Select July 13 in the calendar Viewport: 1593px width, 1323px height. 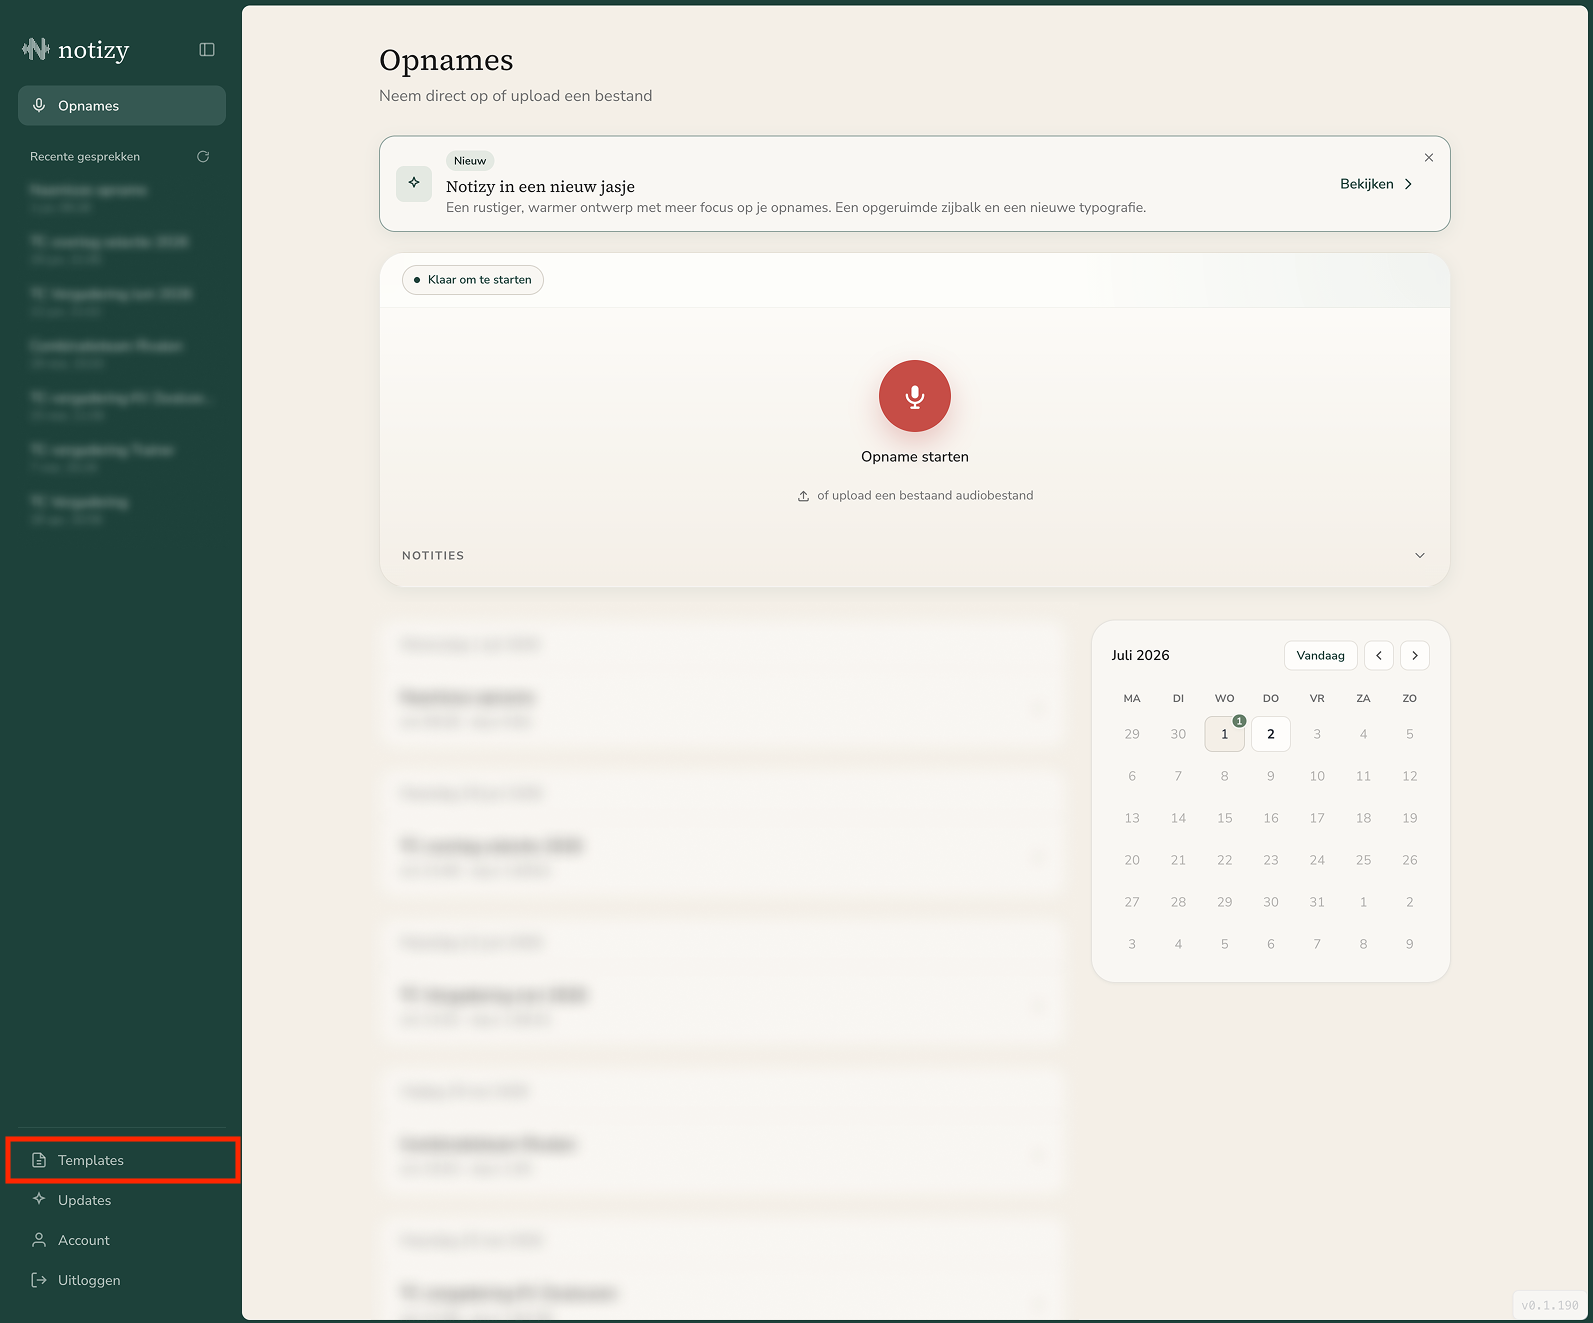click(x=1132, y=818)
